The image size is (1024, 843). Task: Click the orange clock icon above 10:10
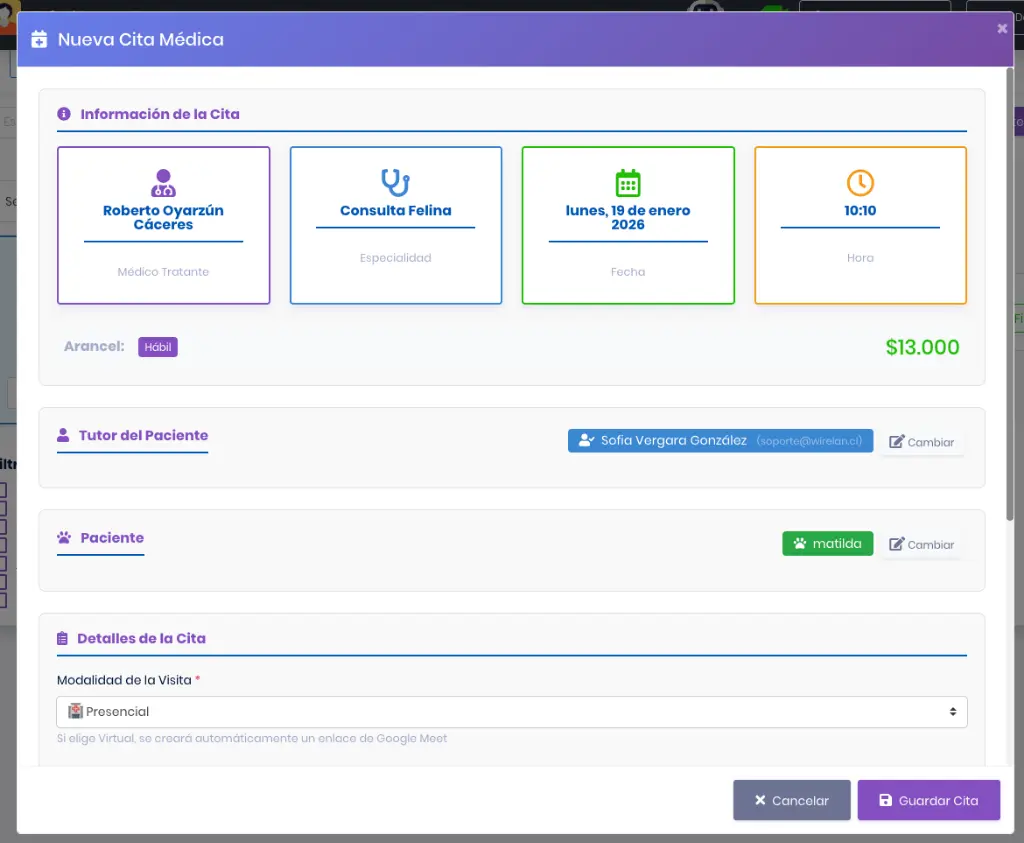(860, 183)
